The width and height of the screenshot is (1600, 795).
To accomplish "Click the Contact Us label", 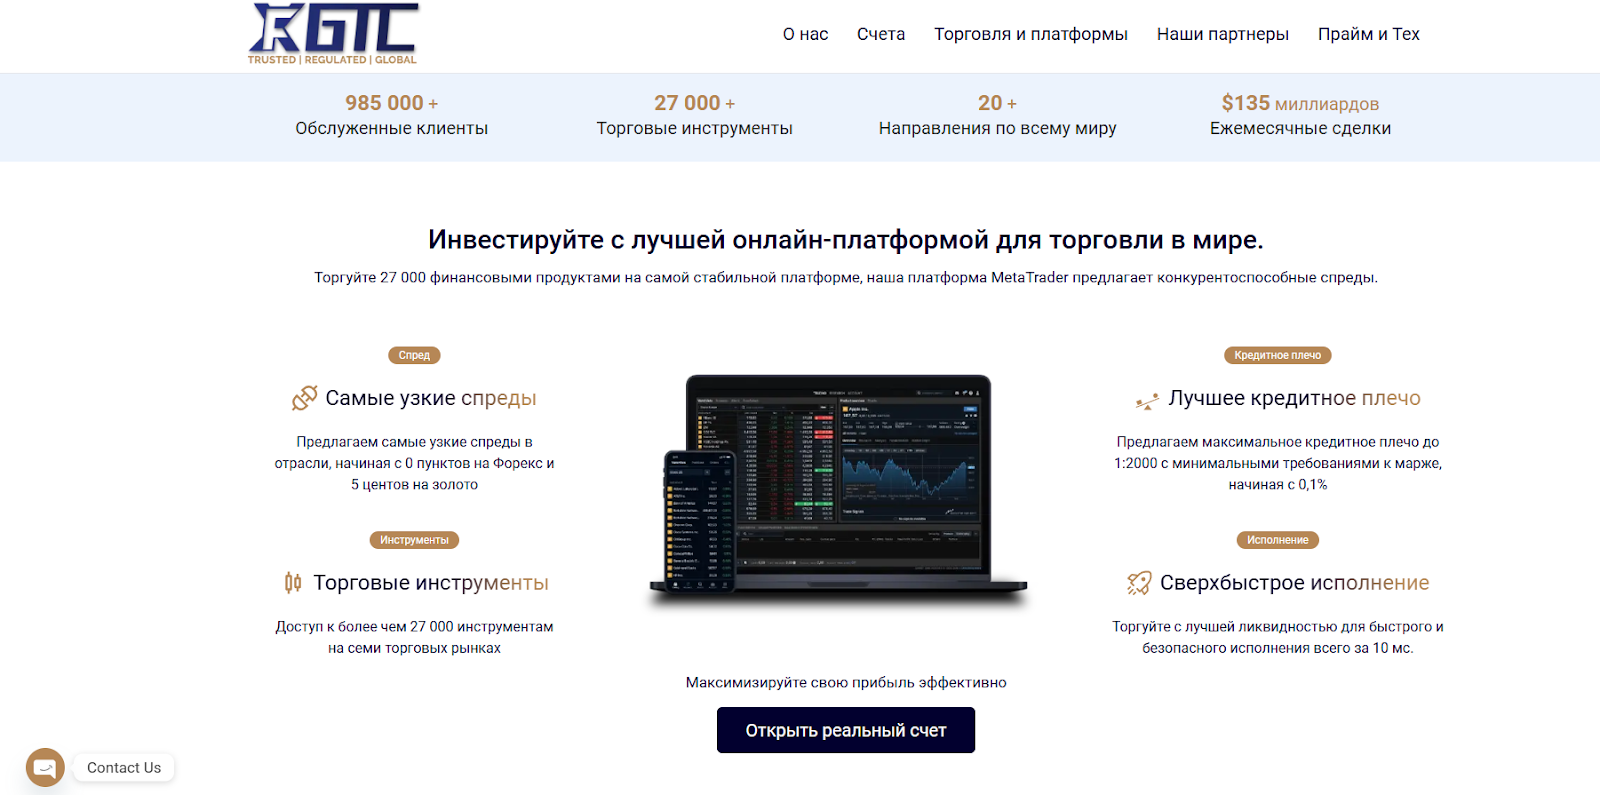I will tap(124, 768).
